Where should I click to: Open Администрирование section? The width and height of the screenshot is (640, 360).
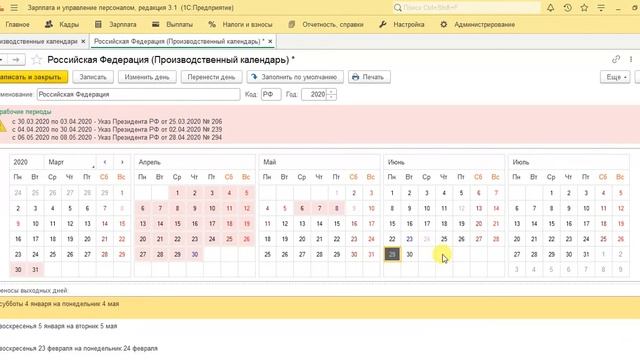coord(478,24)
